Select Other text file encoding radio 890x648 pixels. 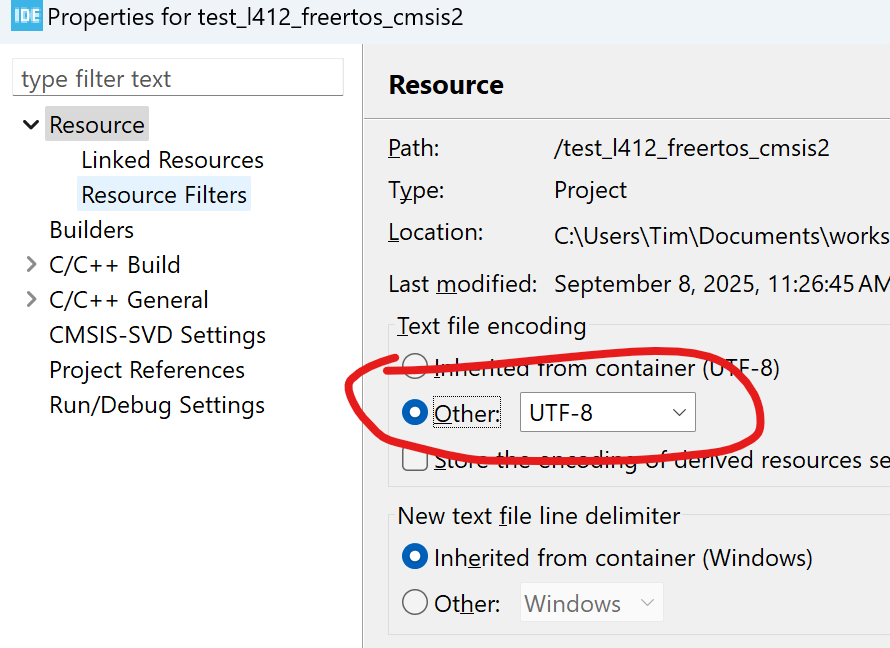click(415, 413)
